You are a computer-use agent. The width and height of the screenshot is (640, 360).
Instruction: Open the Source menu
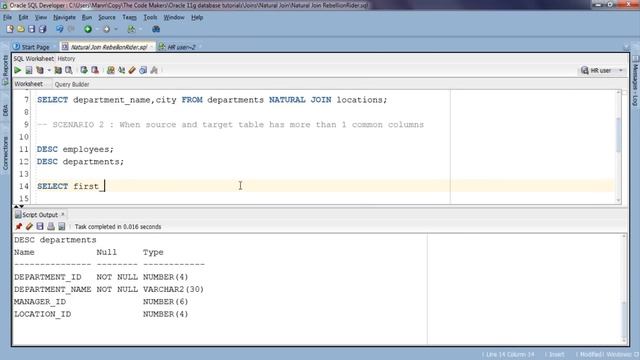pyautogui.click(x=107, y=18)
